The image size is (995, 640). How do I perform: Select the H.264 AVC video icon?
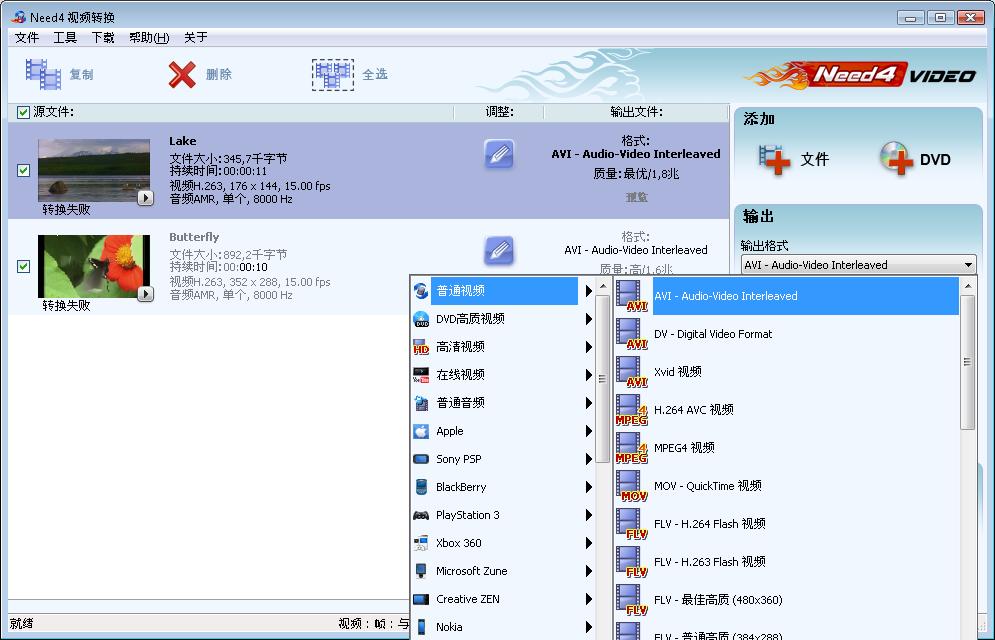pos(631,410)
